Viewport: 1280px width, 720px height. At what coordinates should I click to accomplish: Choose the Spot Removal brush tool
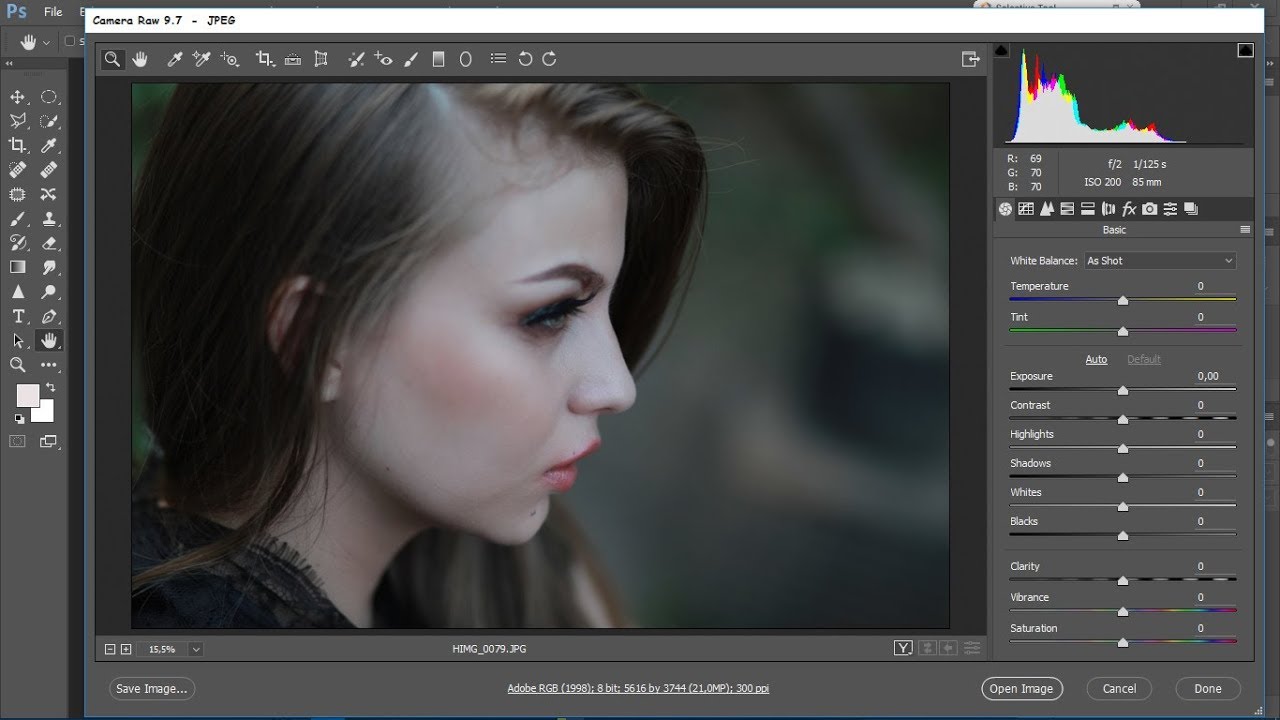355,60
